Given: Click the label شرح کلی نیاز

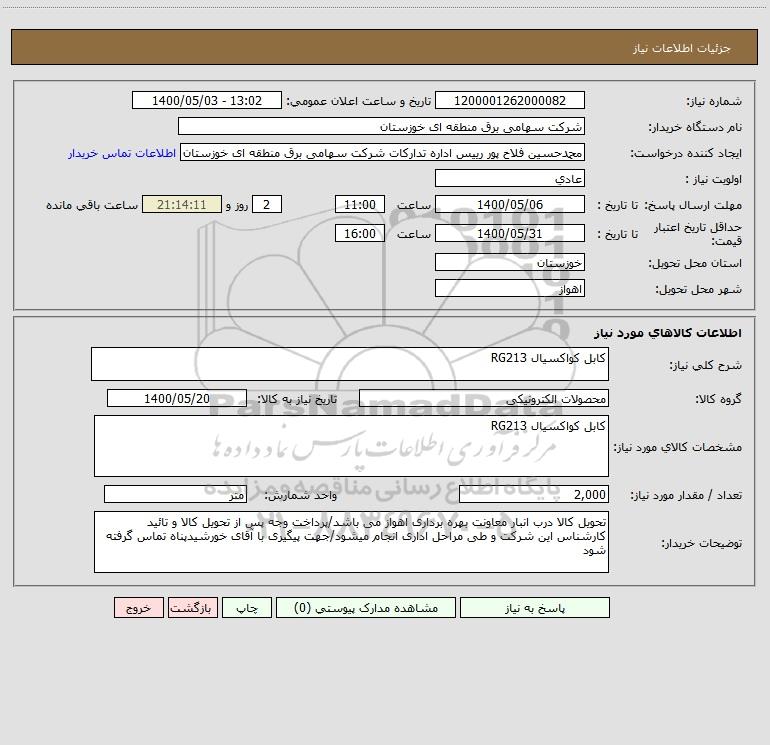Looking at the screenshot, I should 706,365.
